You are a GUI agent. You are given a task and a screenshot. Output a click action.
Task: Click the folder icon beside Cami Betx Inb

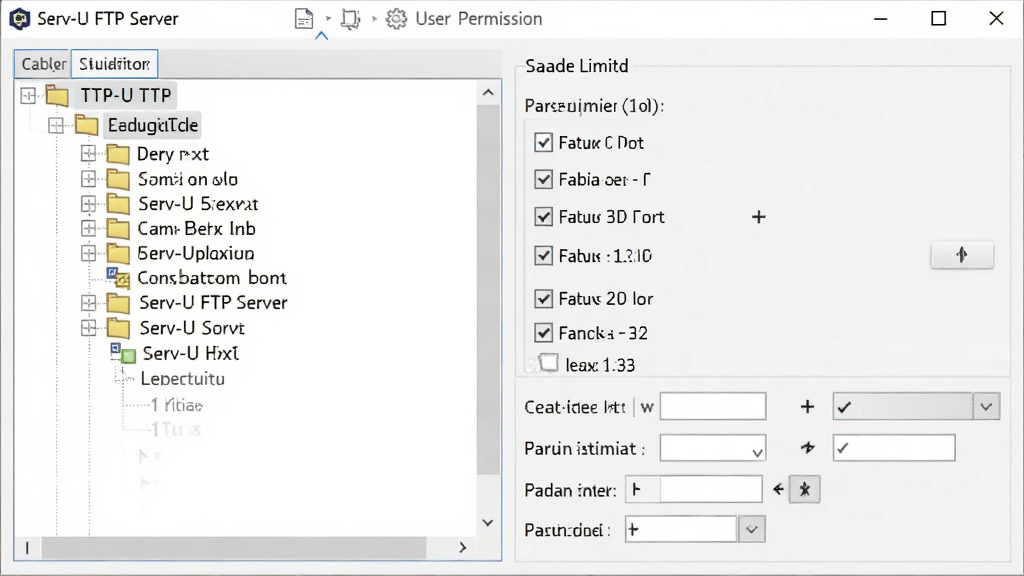pos(118,229)
